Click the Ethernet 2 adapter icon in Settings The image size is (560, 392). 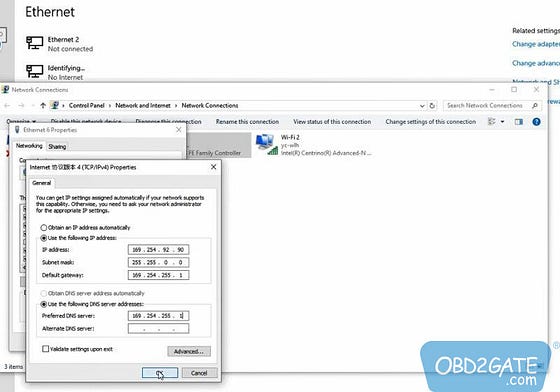point(35,43)
